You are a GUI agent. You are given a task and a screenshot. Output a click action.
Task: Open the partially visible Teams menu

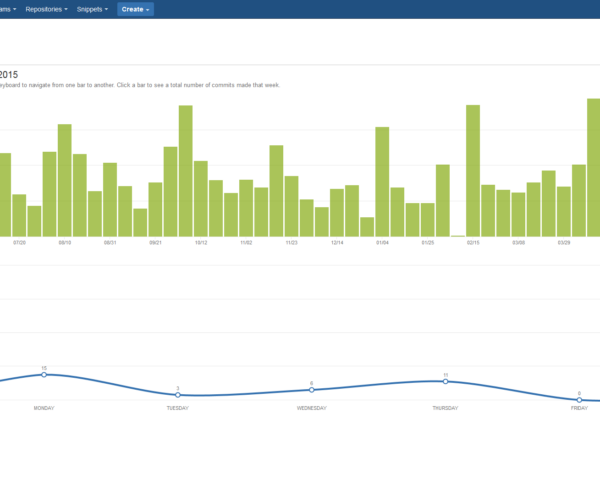[x=8, y=9]
